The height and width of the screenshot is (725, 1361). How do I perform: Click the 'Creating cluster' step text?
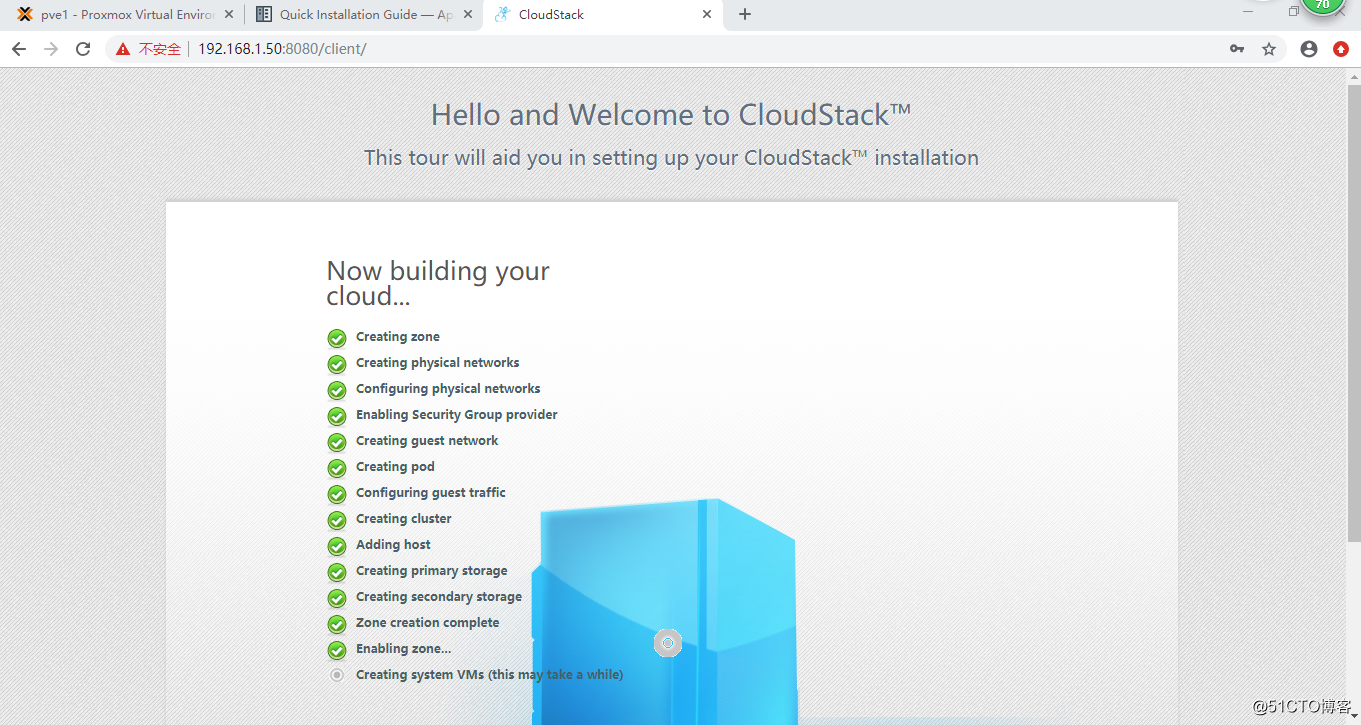tap(404, 519)
